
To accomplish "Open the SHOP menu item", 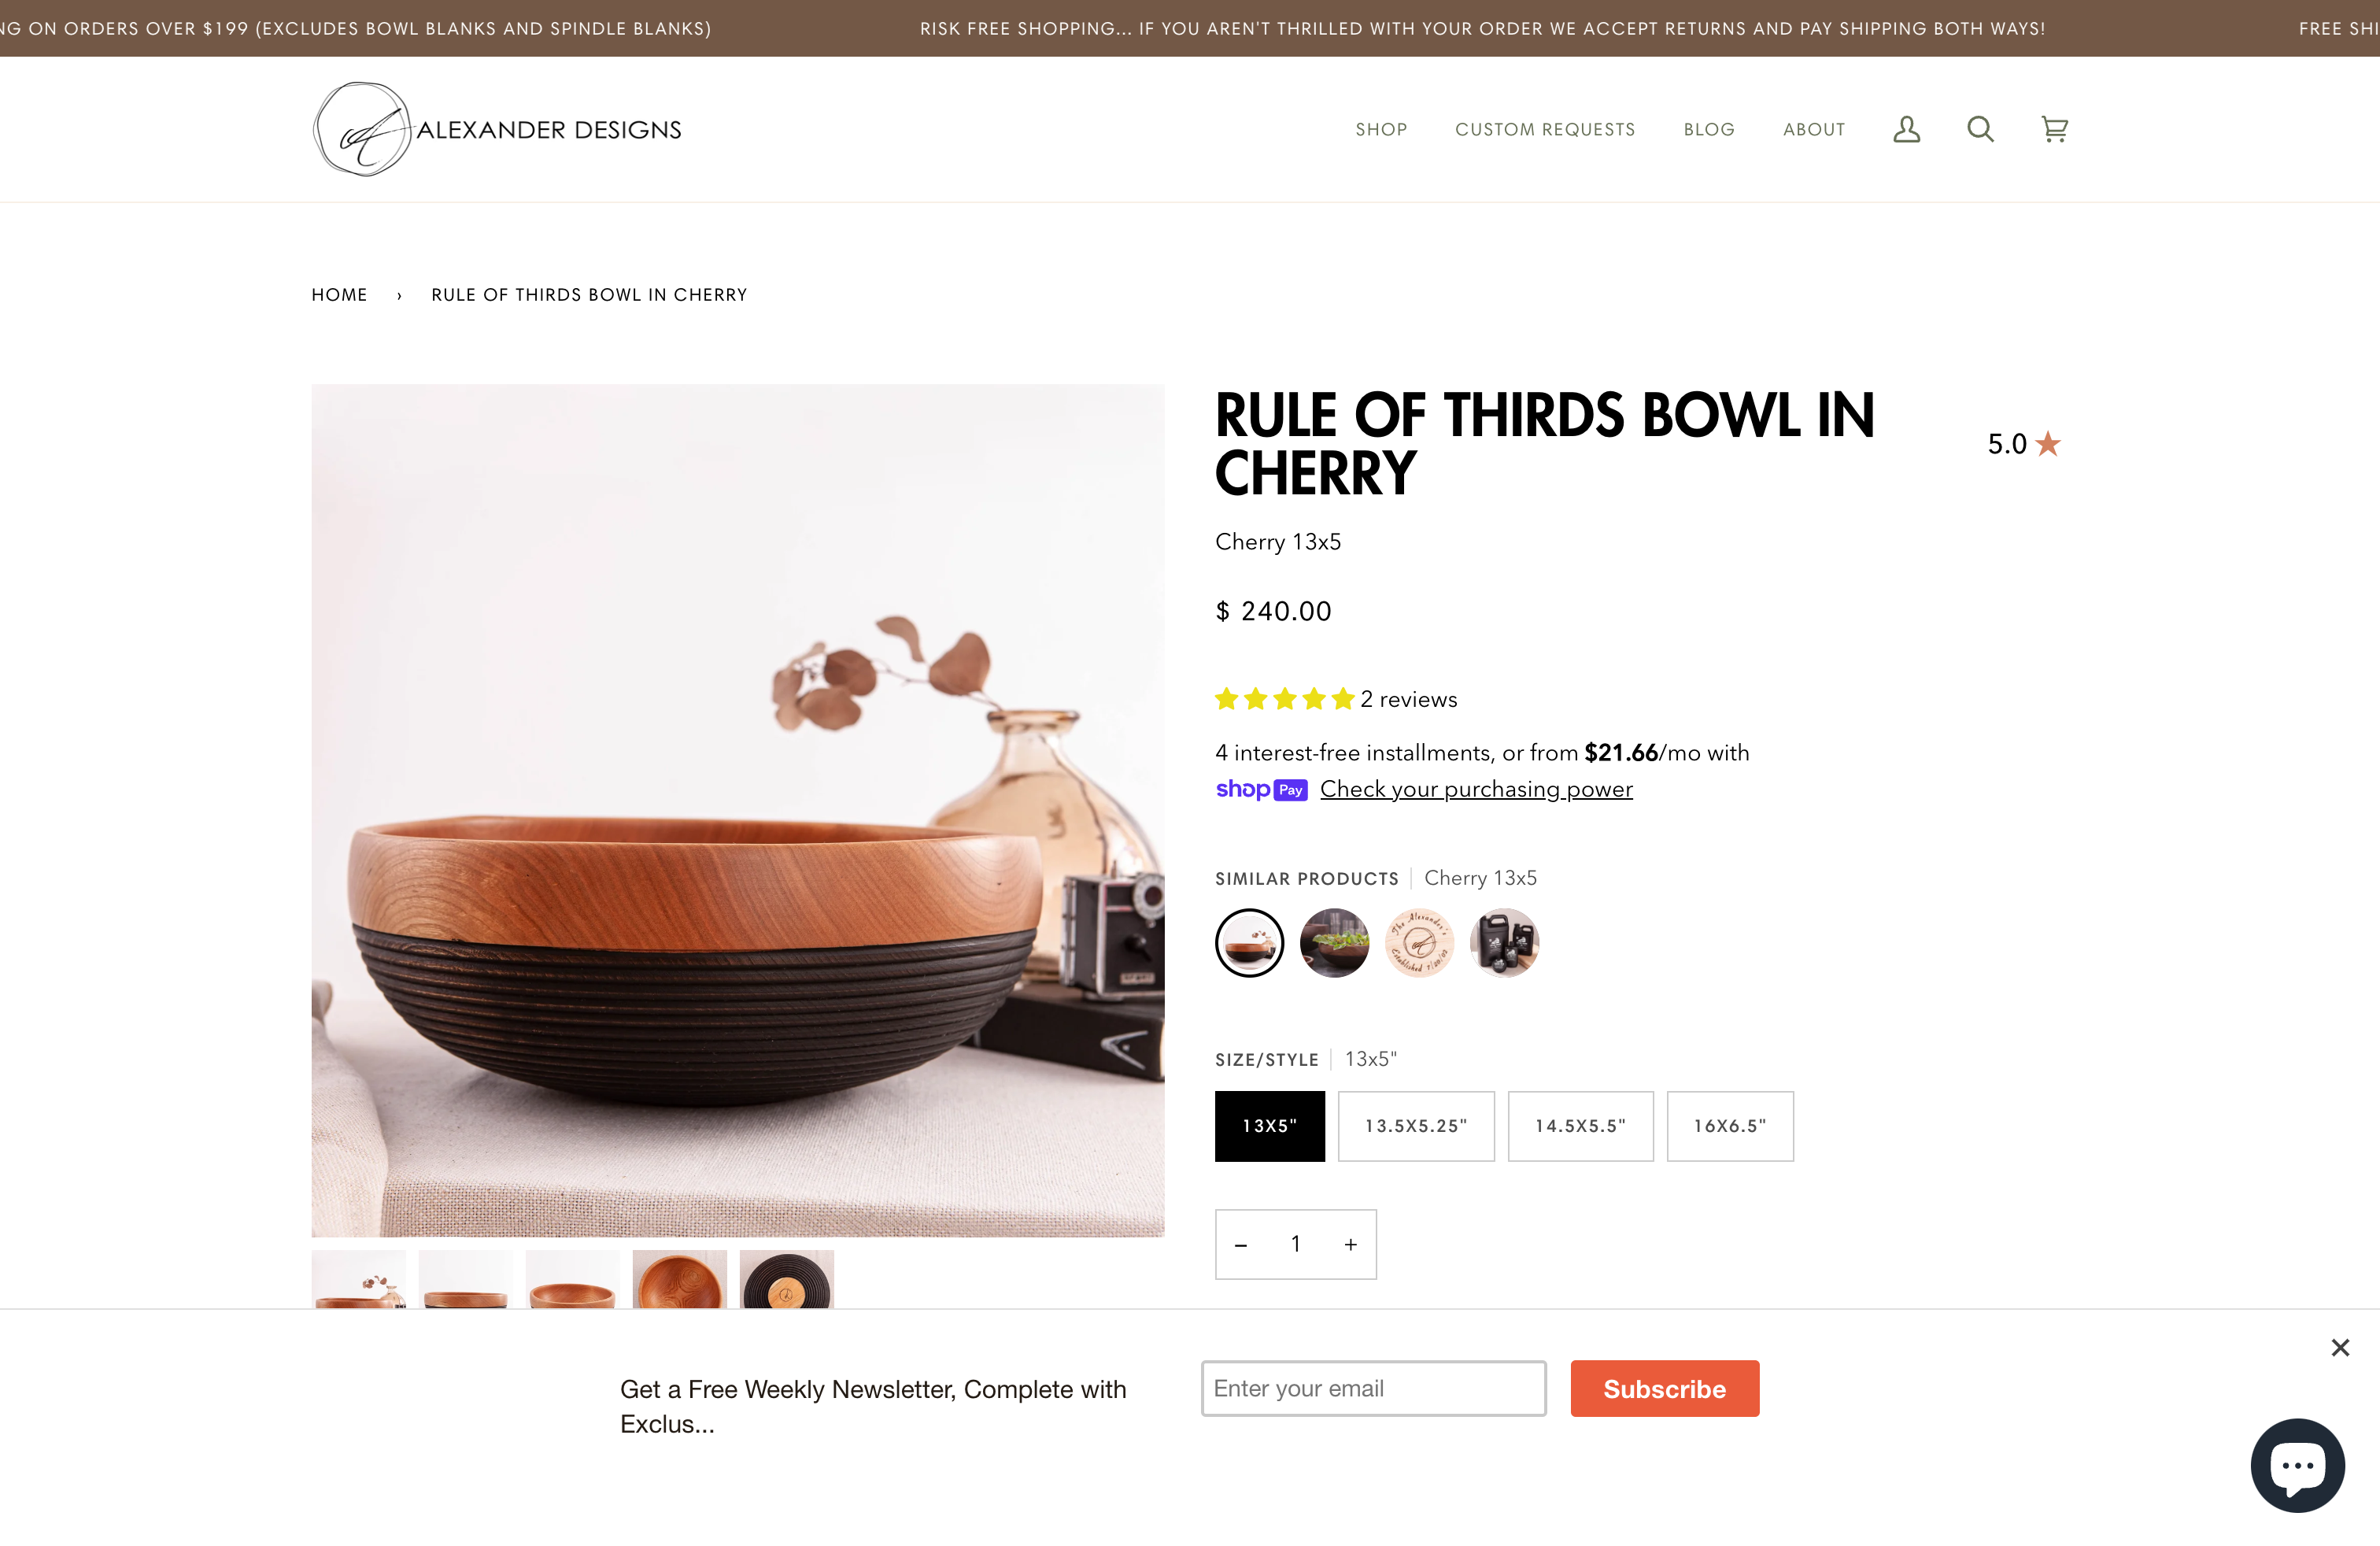I will pyautogui.click(x=1381, y=129).
